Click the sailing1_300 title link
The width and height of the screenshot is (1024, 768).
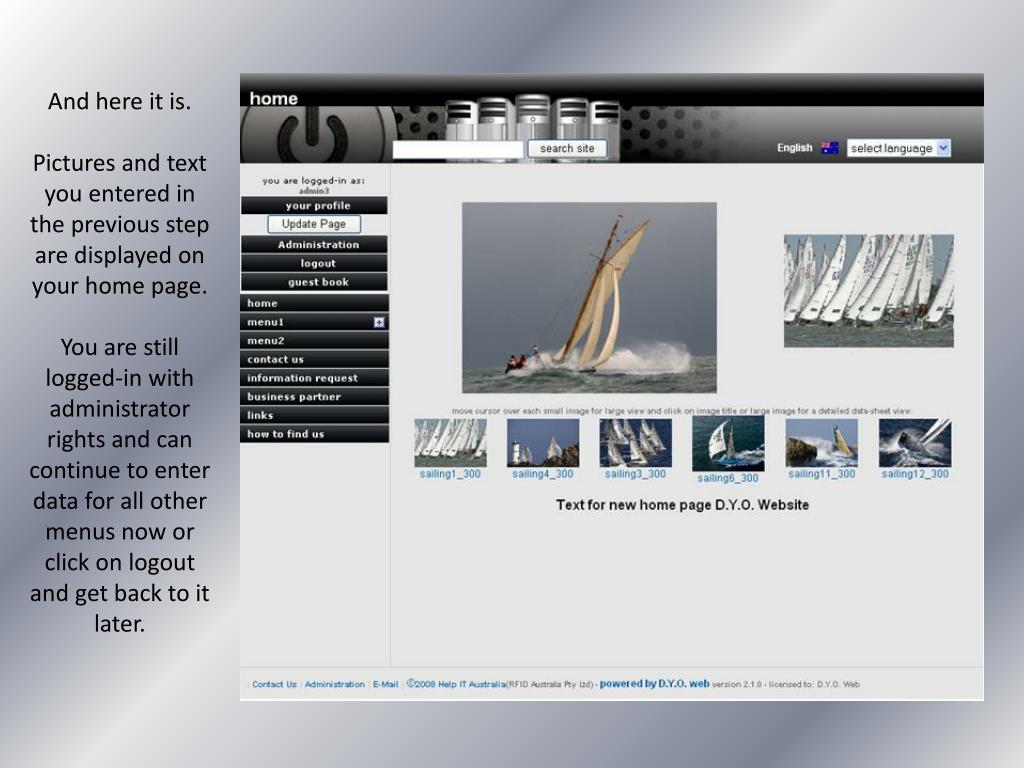coord(450,474)
